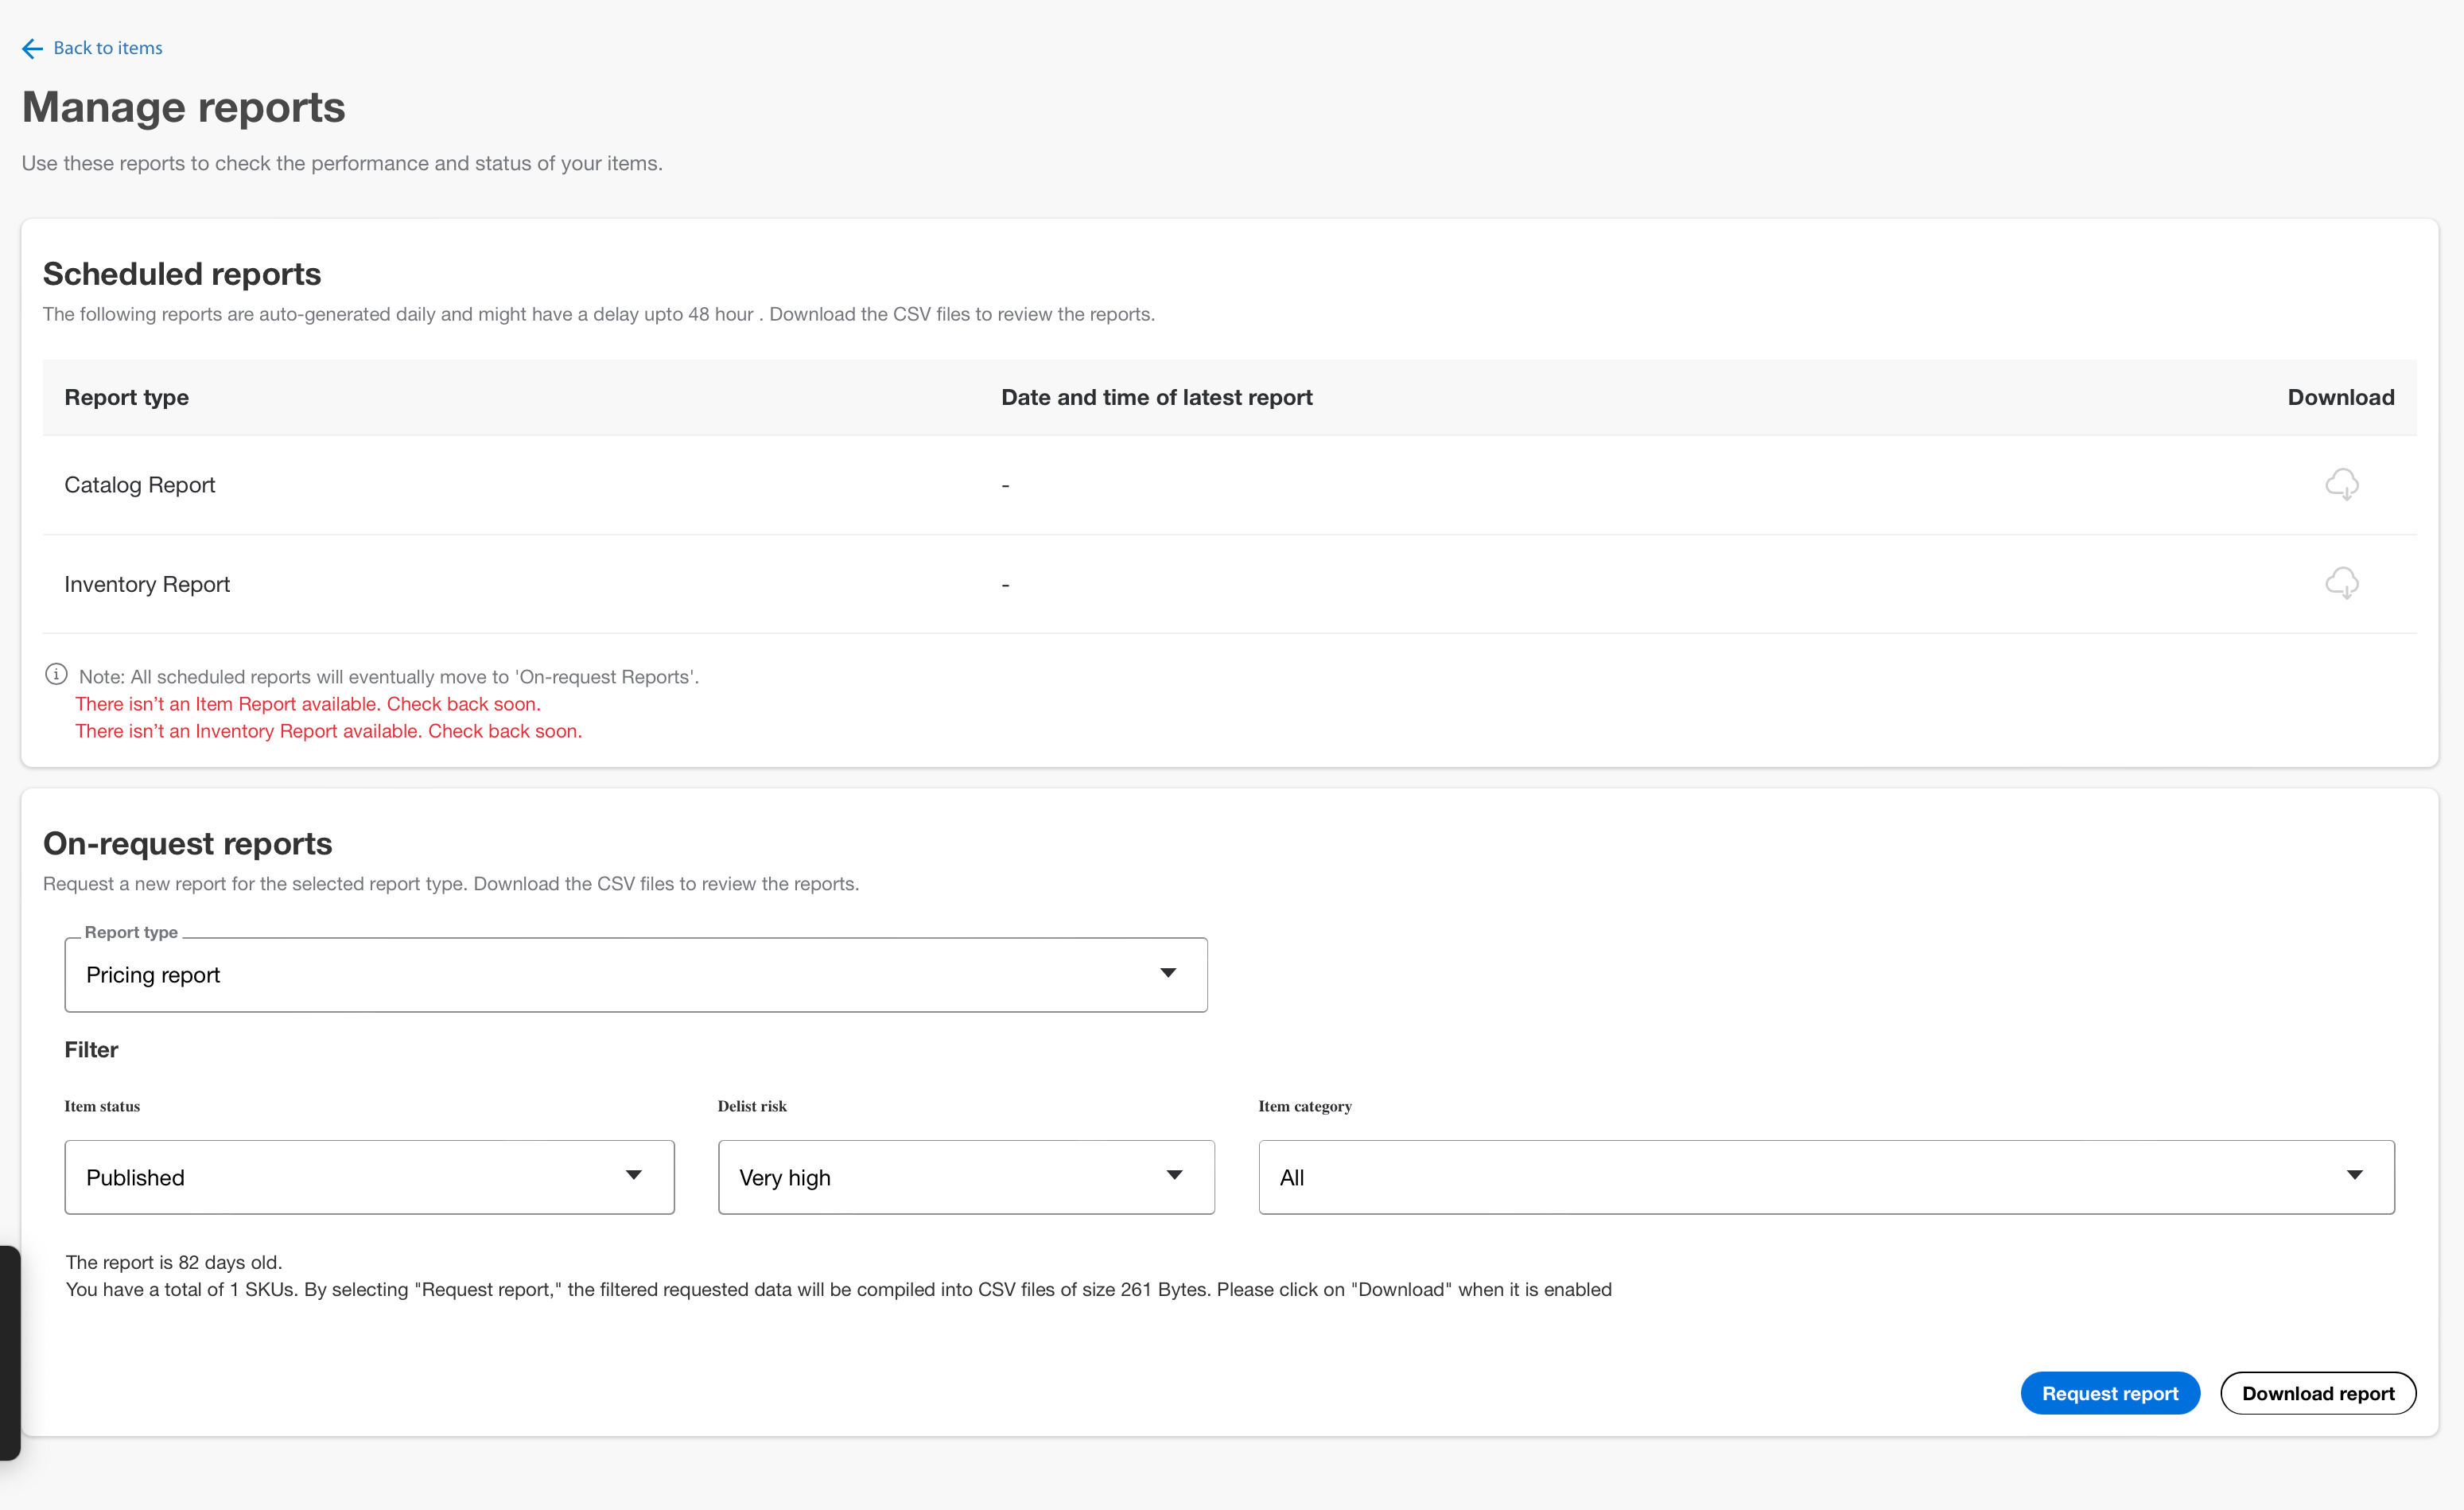Click the note about On-request Reports
This screenshot has width=2464, height=1510.
tap(389, 677)
